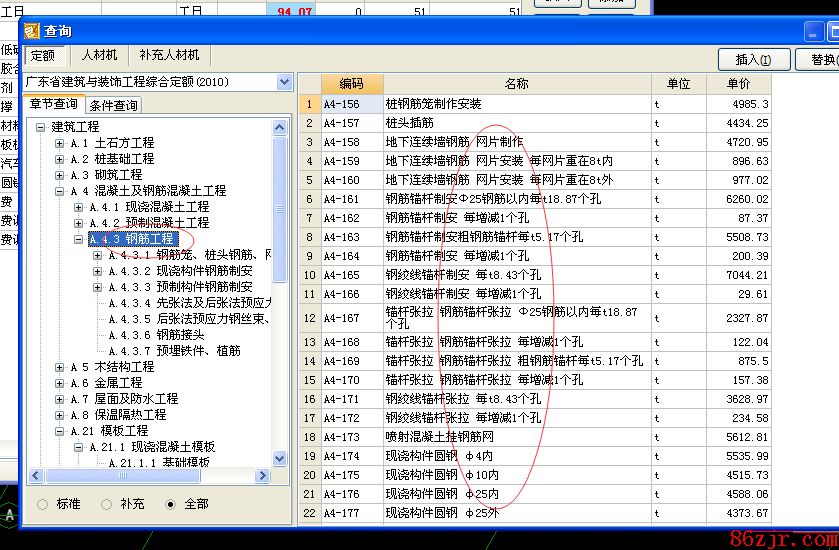
Task: Expand the A.5 木结构工程 node
Action: (60, 367)
